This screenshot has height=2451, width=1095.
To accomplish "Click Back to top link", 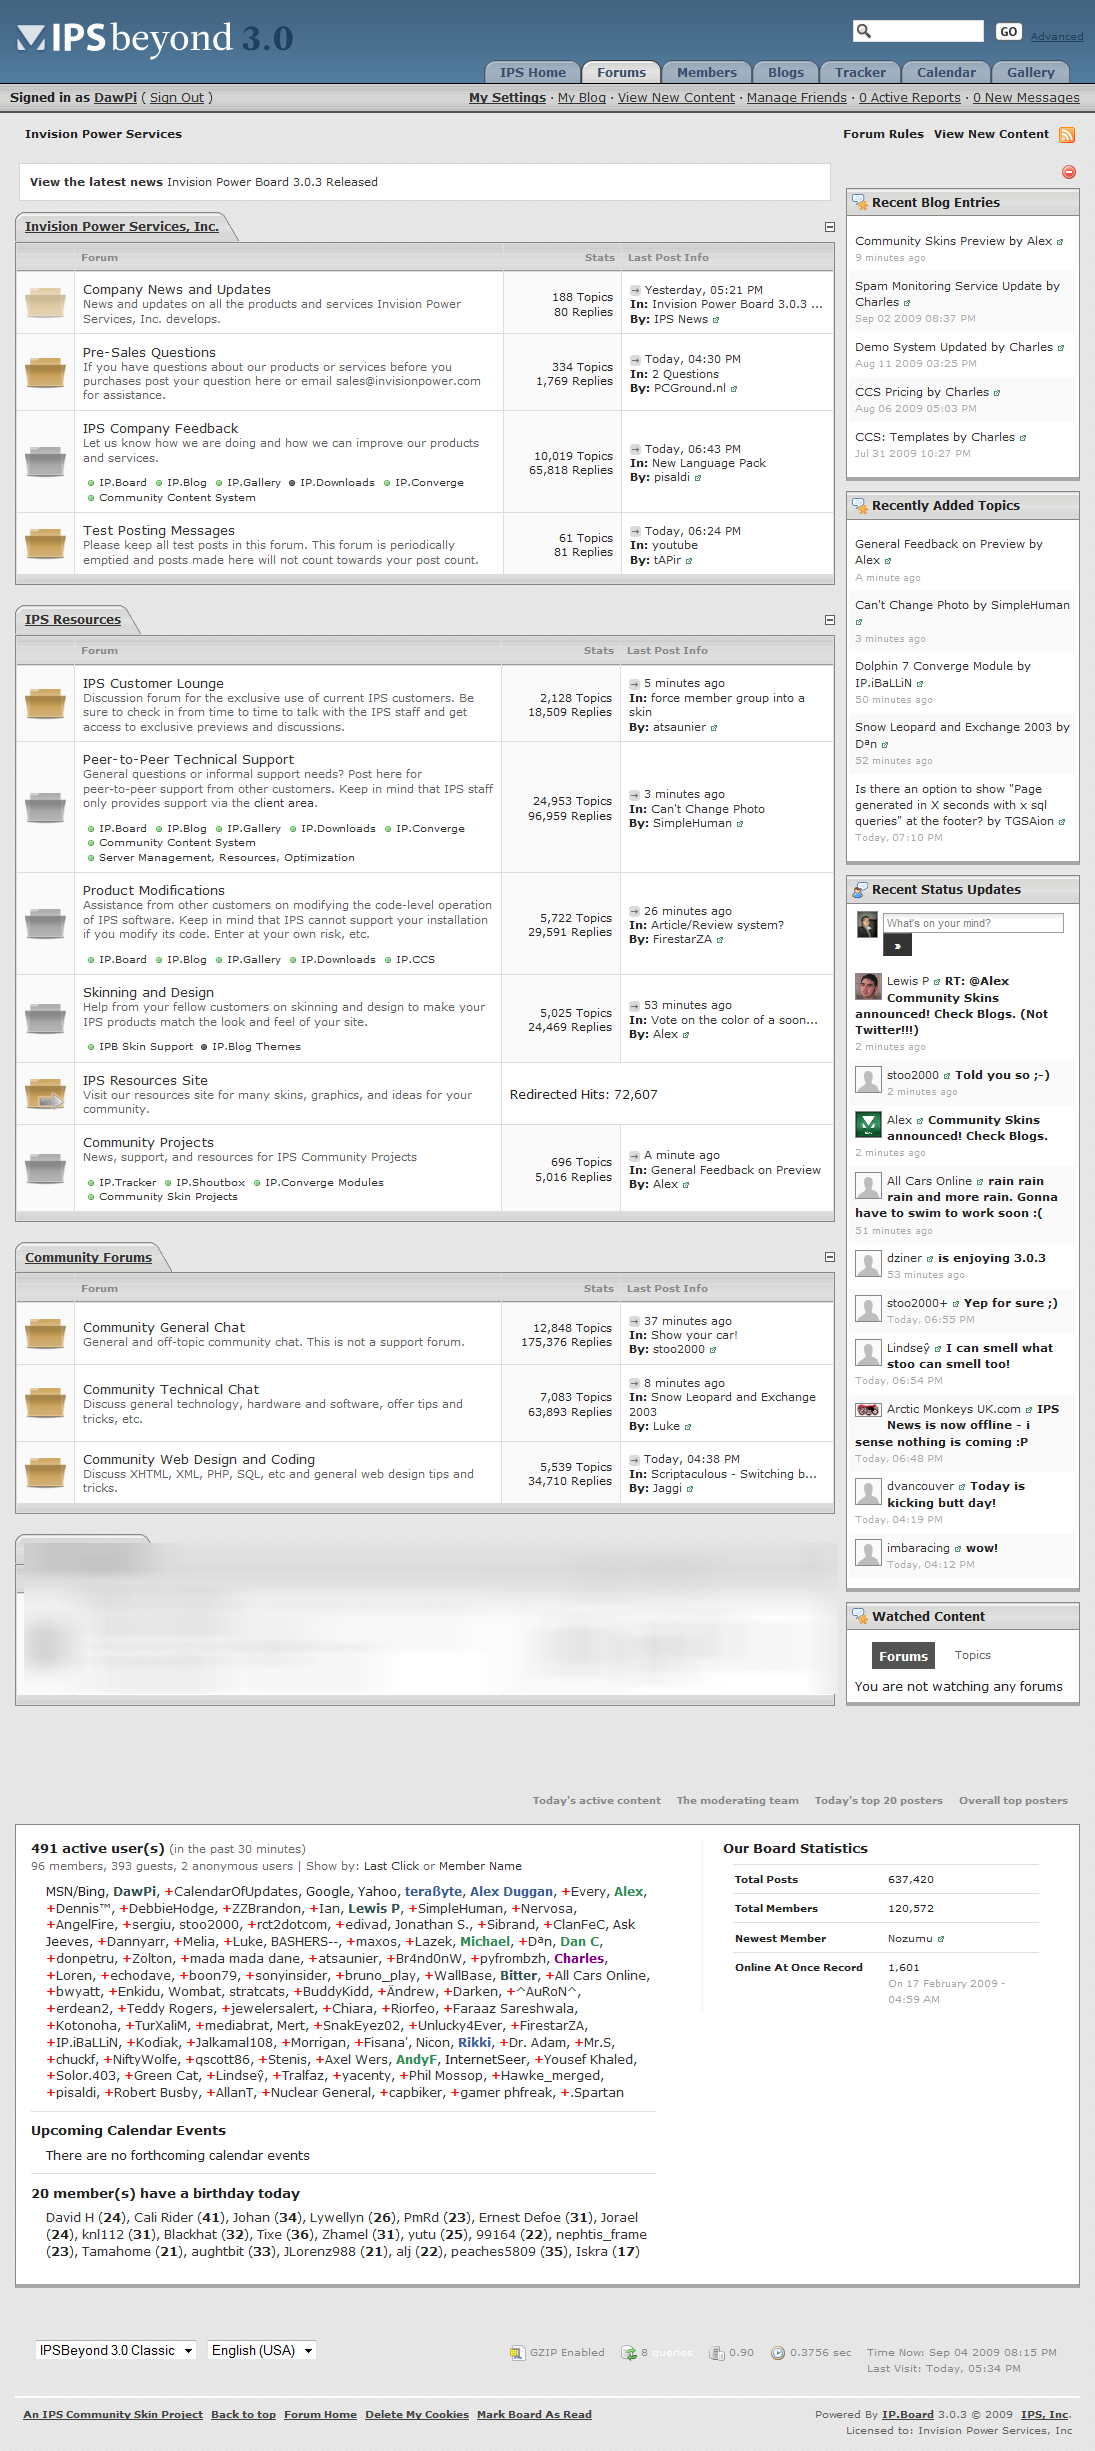I will (x=243, y=2414).
